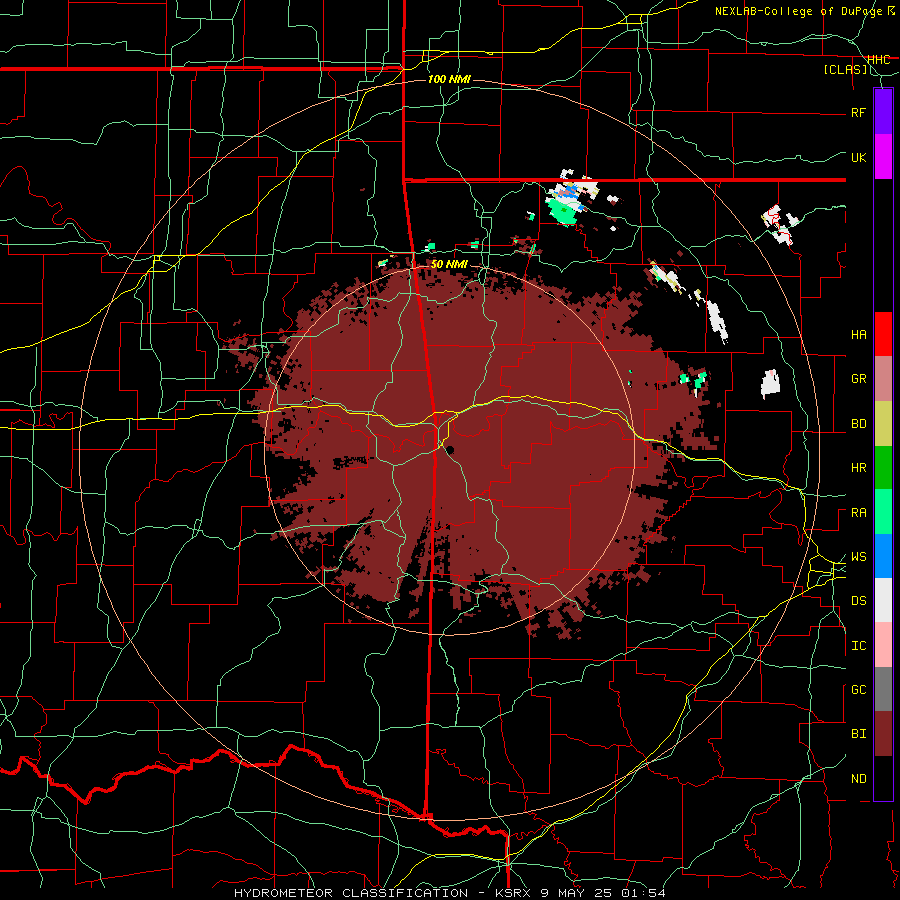Click the isolated white dry snow echo east
Viewport: 900px width, 900px height.
770,384
